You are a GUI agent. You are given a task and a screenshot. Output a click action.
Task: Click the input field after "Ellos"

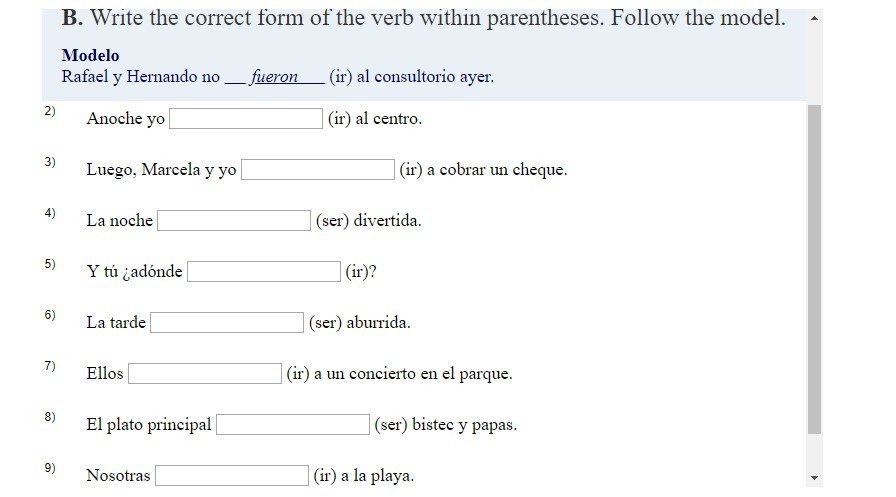click(x=205, y=374)
